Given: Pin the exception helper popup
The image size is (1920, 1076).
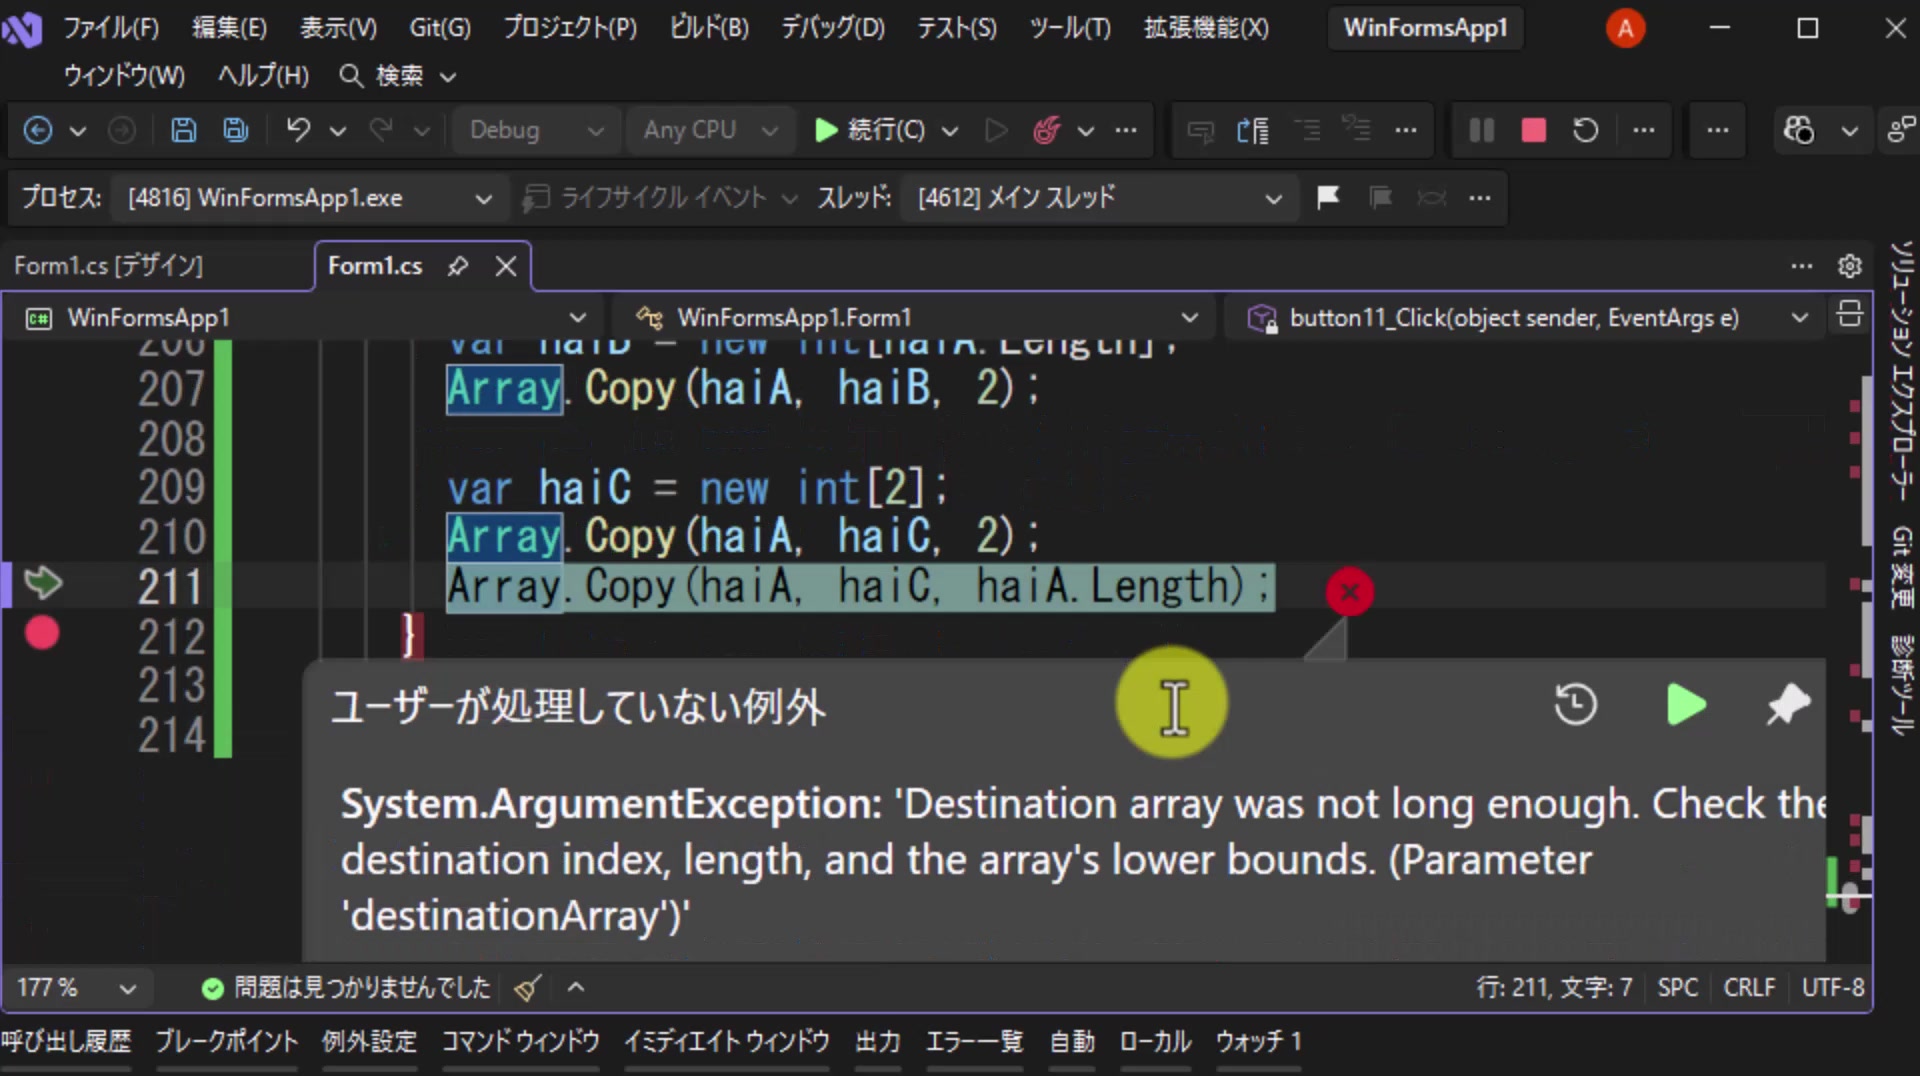Looking at the screenshot, I should pos(1788,704).
